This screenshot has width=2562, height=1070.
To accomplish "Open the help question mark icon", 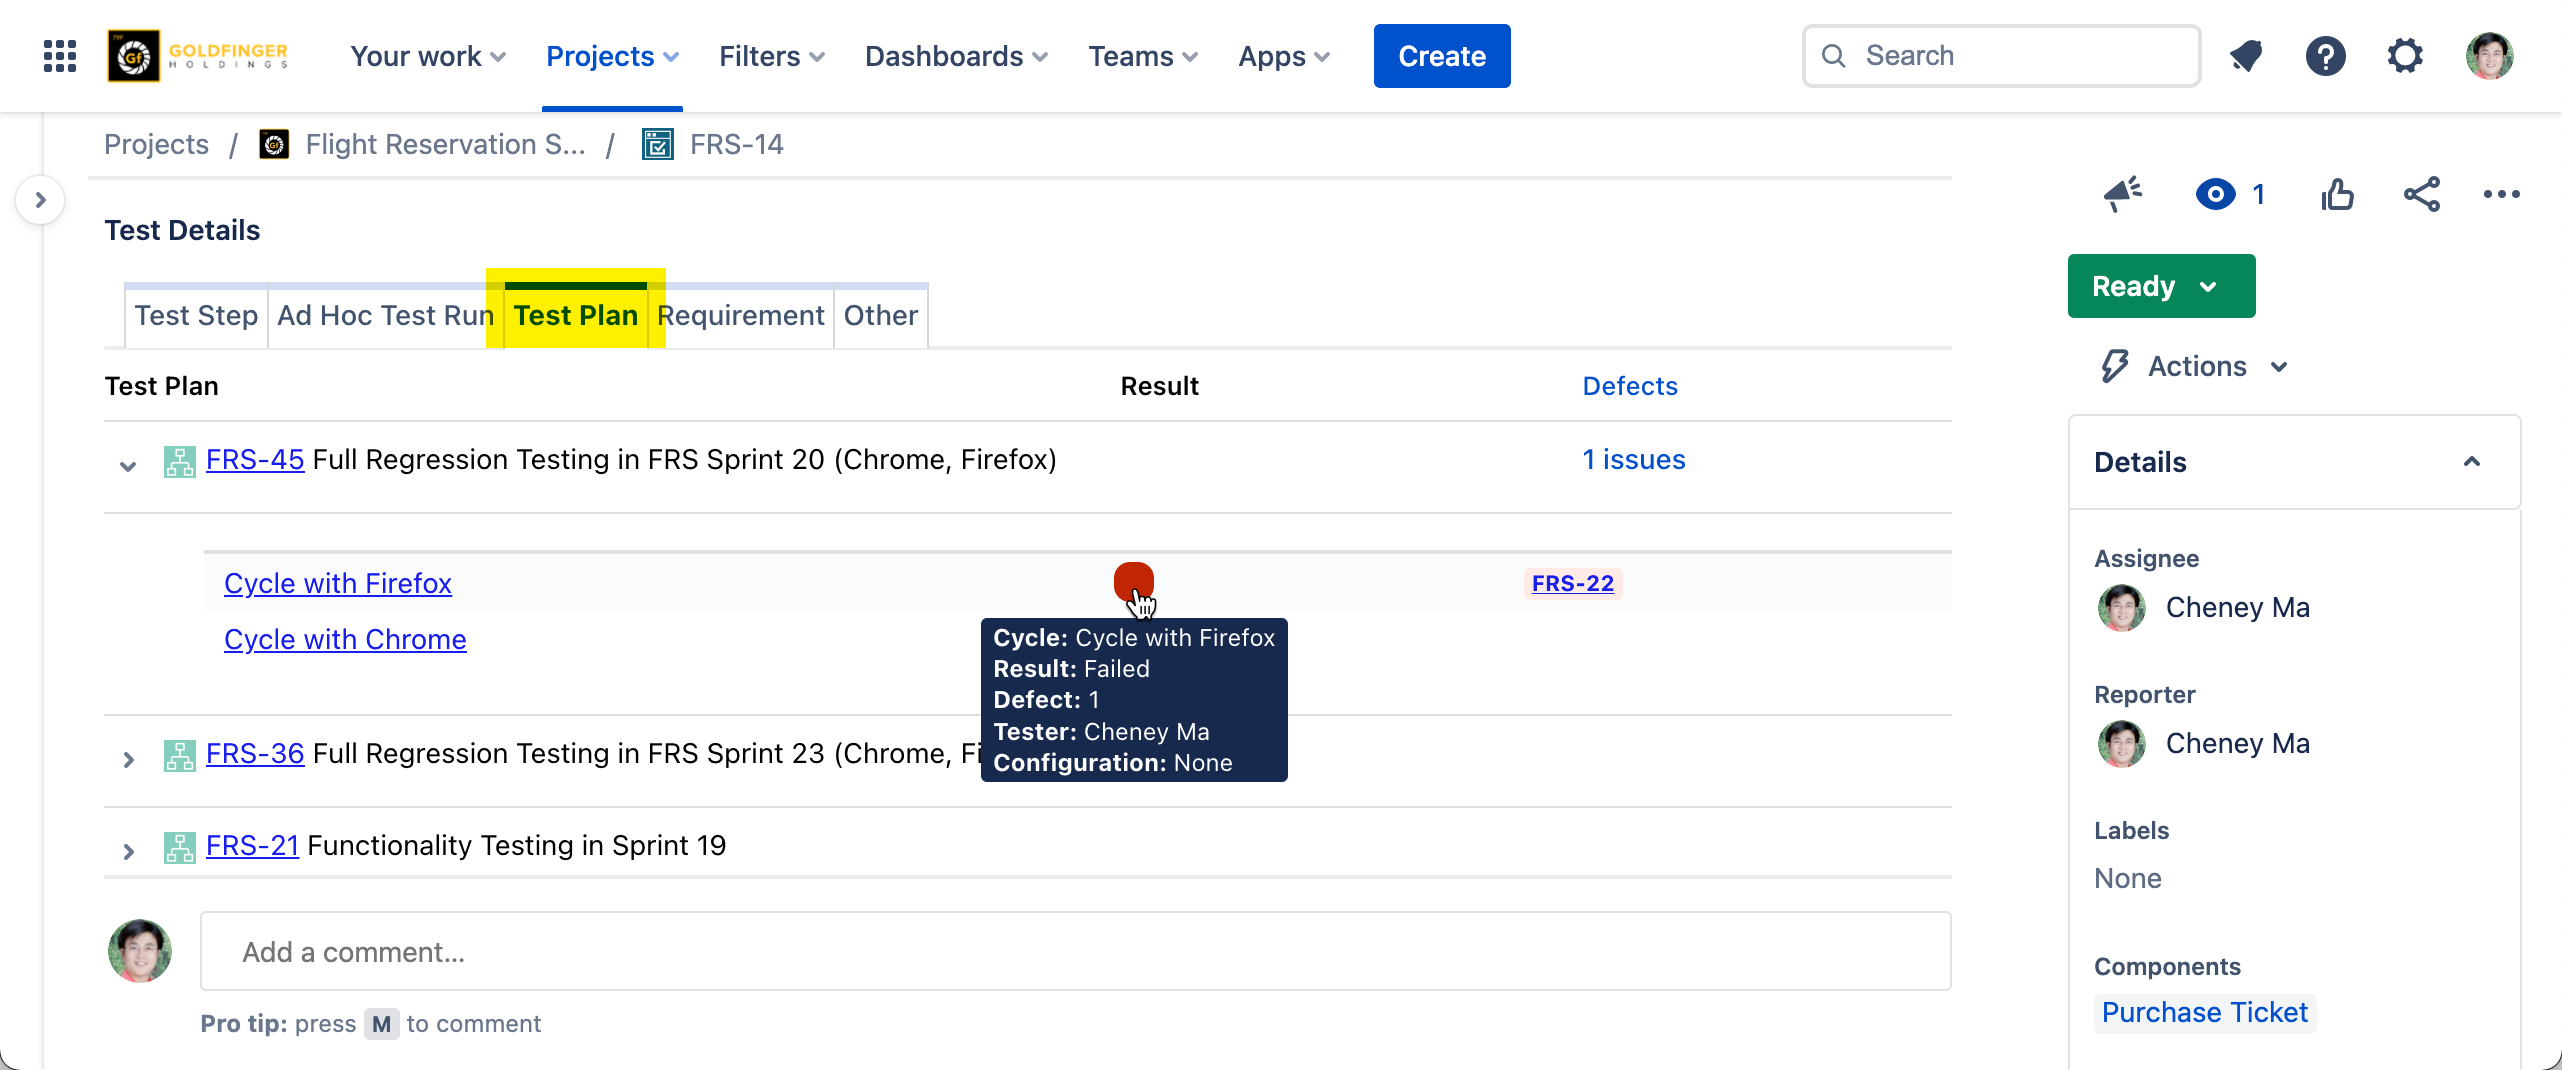I will coord(2325,56).
